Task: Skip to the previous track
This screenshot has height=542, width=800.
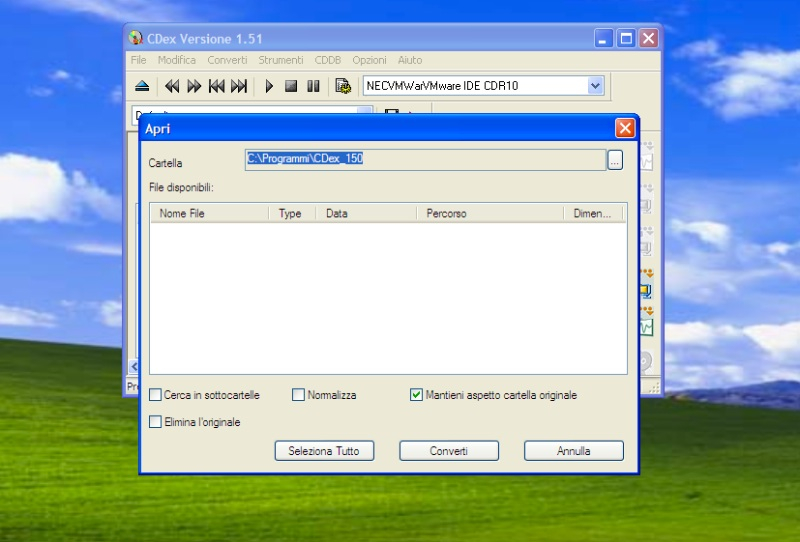Action: pos(217,86)
